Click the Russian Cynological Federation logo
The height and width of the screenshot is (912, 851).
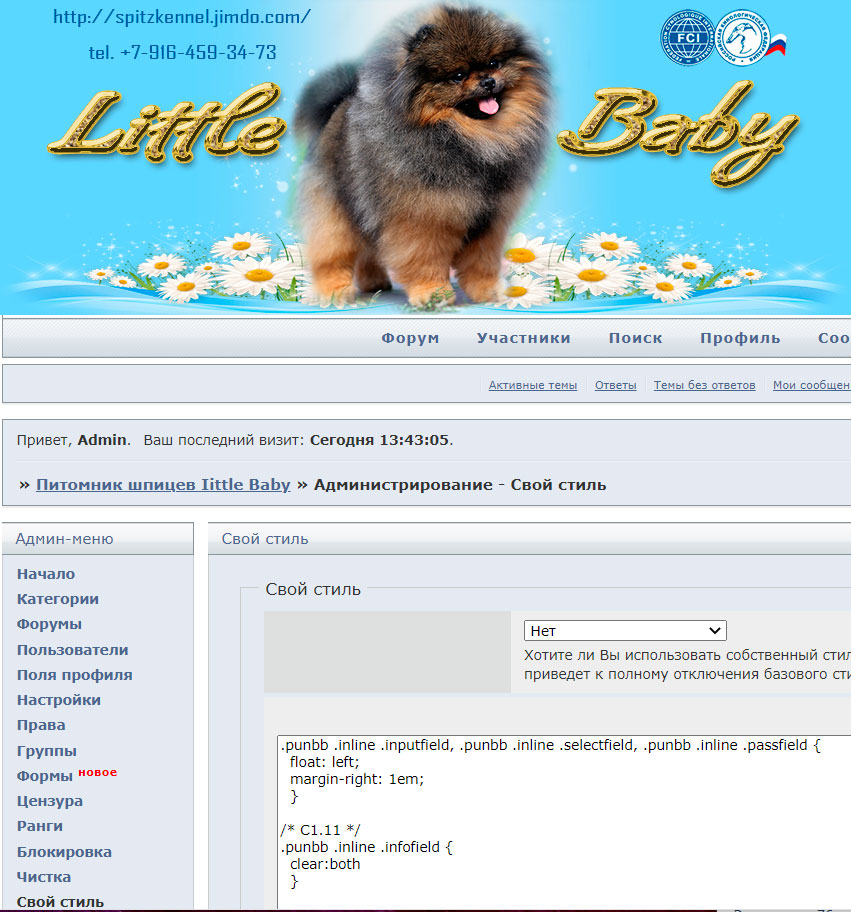tap(743, 38)
